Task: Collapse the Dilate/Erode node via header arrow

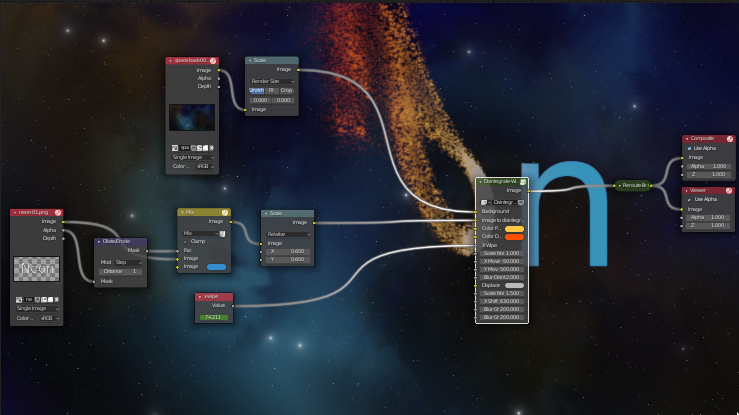Action: coord(99,242)
